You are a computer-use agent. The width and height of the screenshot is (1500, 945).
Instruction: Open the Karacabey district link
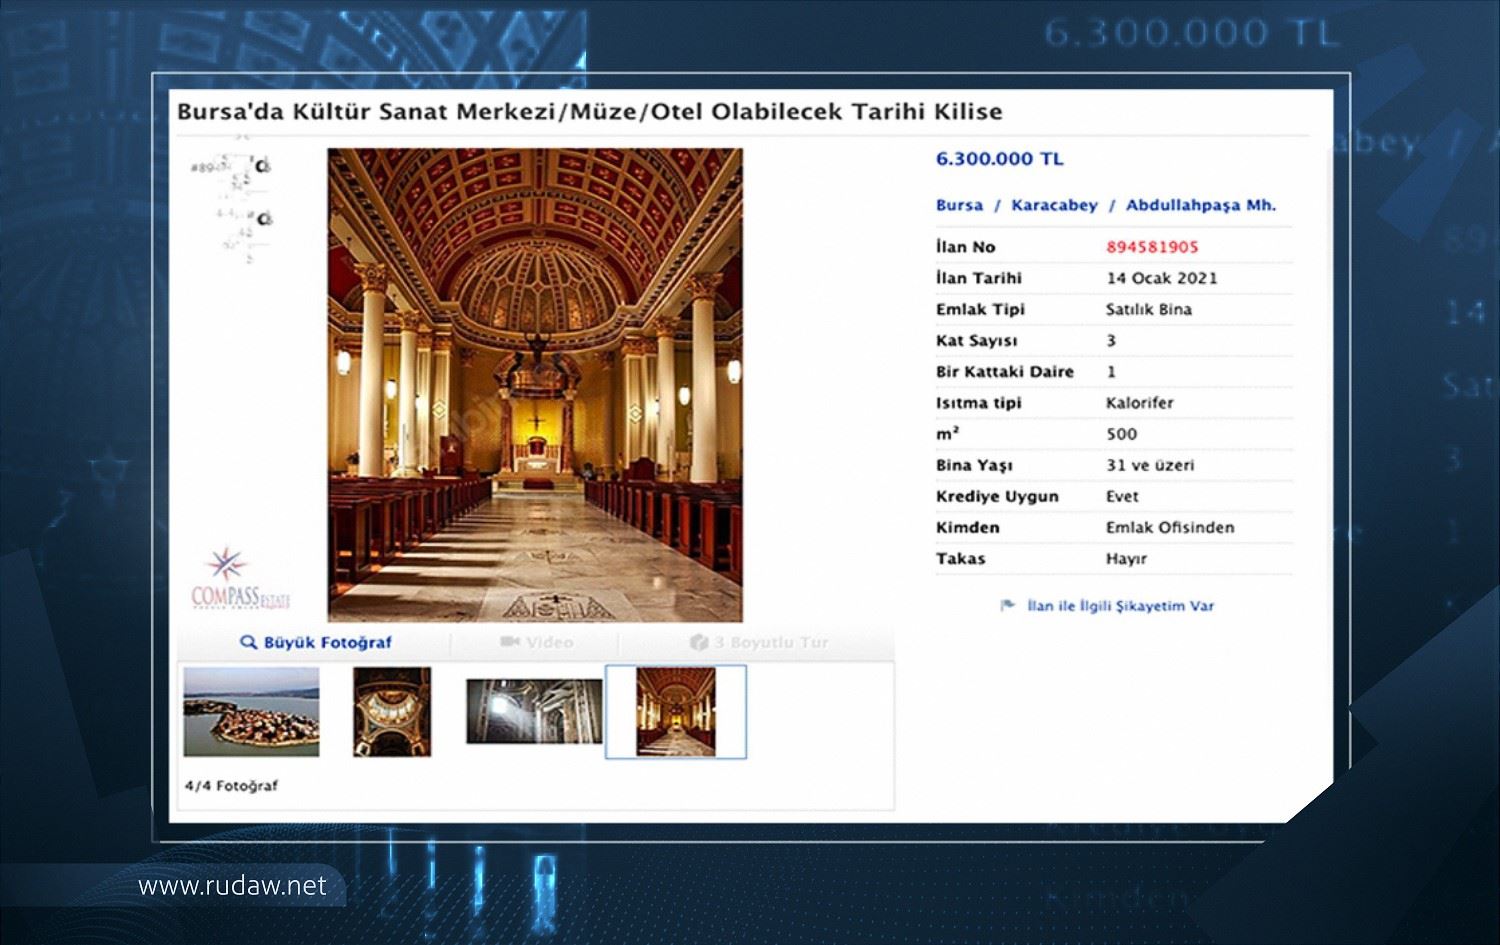(x=1054, y=205)
